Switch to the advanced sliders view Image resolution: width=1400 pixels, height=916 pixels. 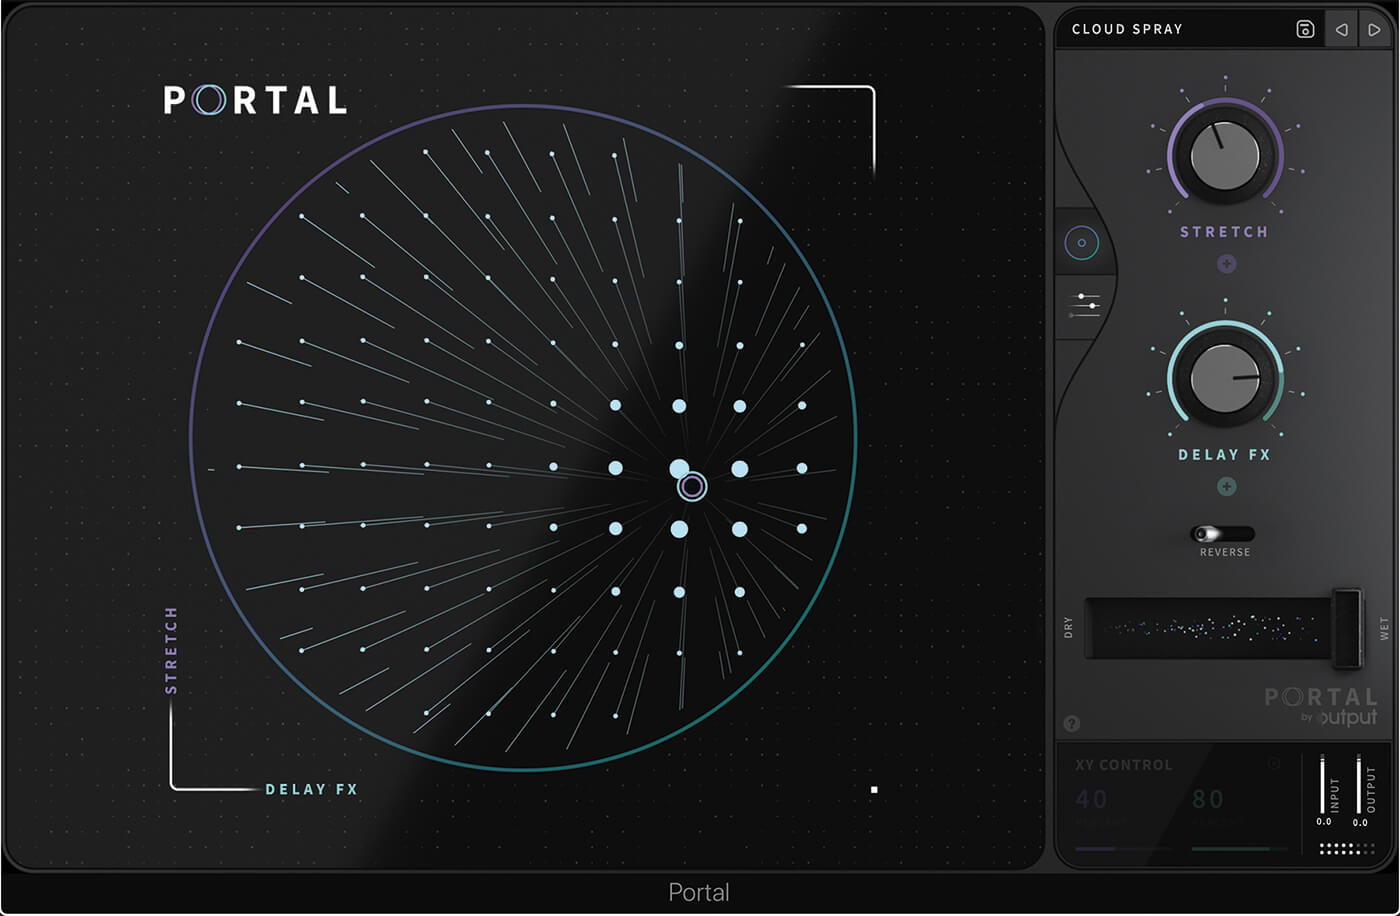[1084, 305]
